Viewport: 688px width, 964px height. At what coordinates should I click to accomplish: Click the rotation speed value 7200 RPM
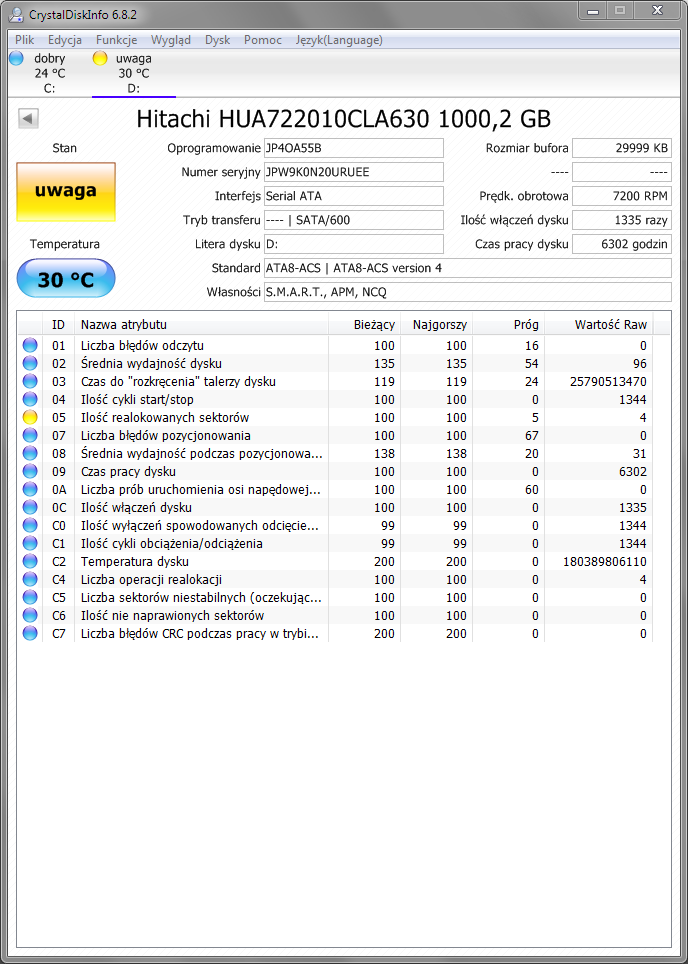[x=622, y=196]
